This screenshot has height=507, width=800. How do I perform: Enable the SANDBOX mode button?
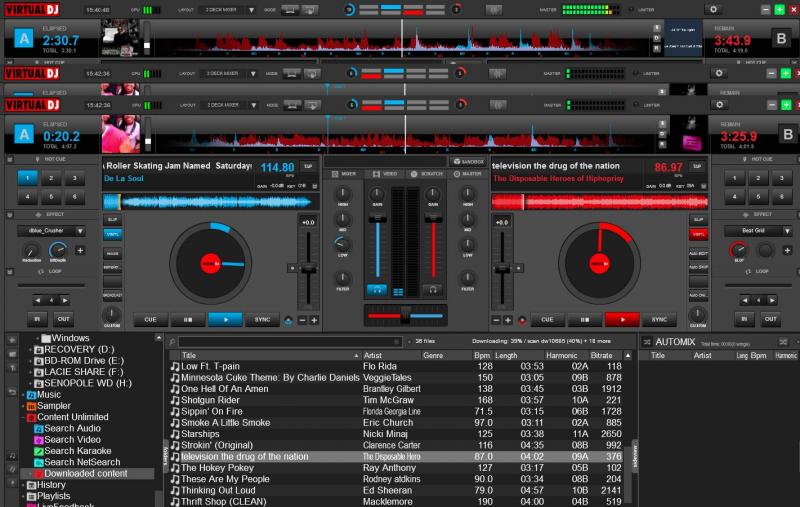tap(467, 161)
